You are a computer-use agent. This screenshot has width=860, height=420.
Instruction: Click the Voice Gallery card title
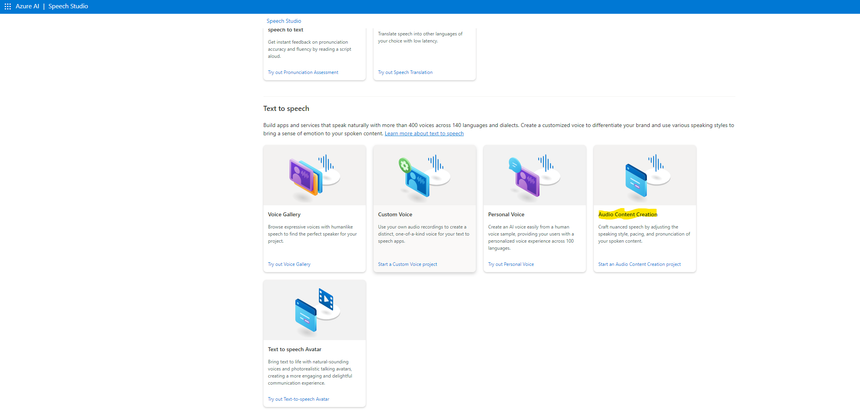coord(284,214)
